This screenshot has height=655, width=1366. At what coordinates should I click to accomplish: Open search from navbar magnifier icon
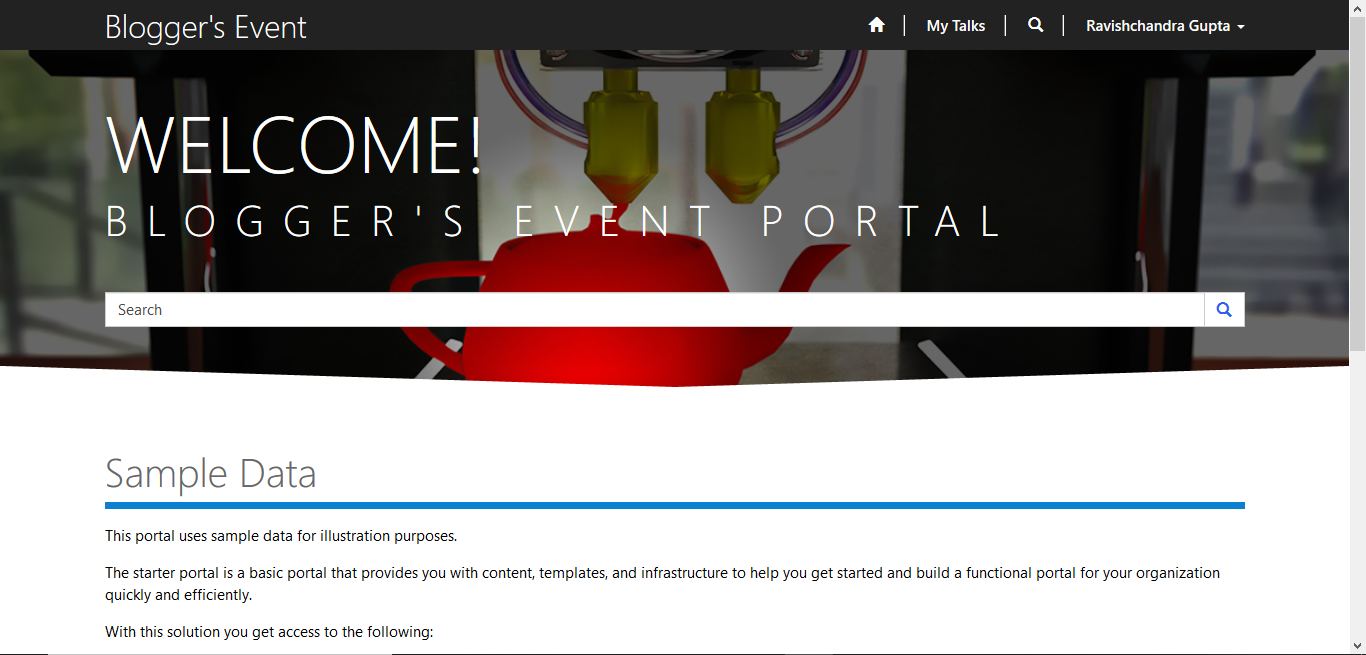[x=1035, y=25]
